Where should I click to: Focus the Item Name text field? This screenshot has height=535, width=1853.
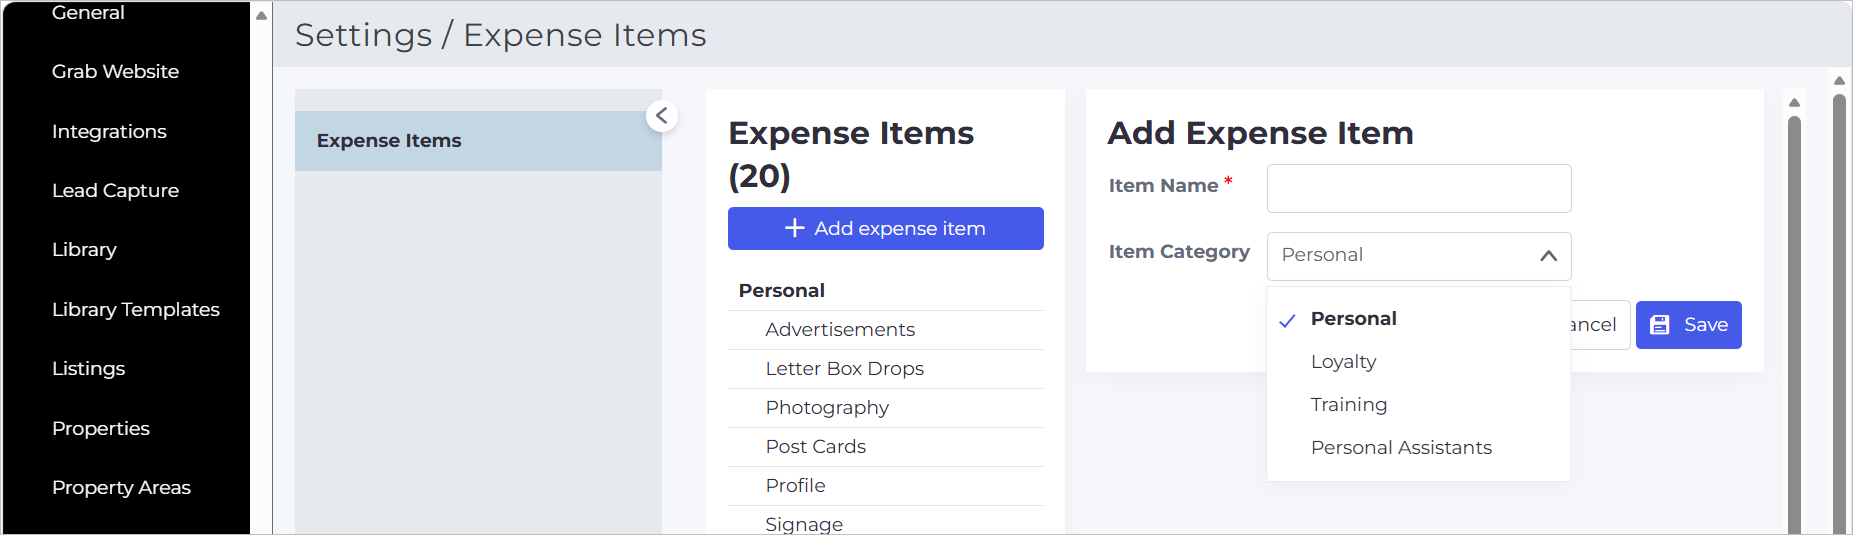[x=1419, y=188]
